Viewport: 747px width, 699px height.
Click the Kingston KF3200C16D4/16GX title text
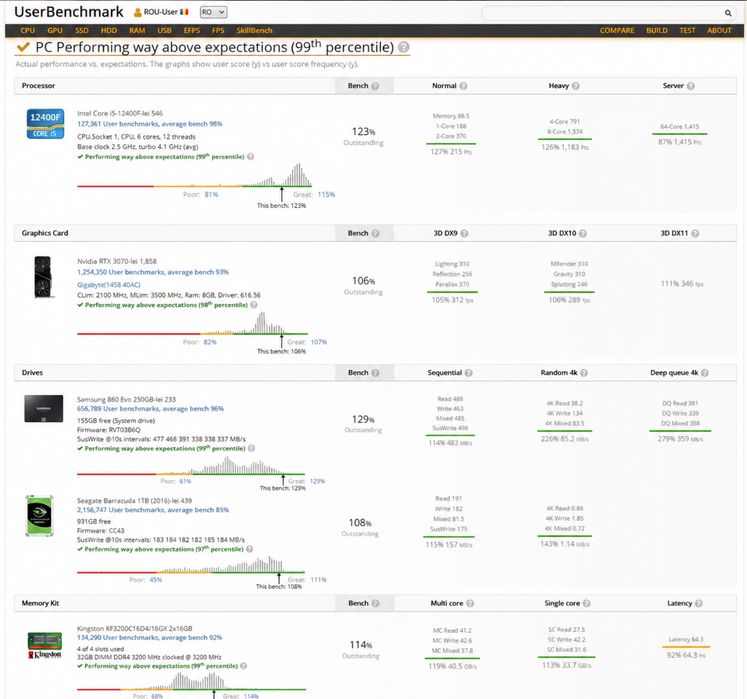pyautogui.click(x=134, y=628)
